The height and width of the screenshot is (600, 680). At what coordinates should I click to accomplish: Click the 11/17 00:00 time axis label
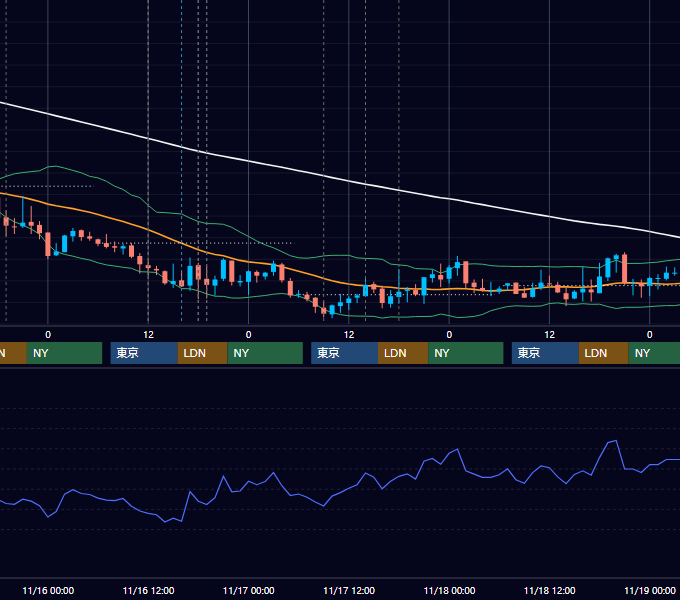(248, 590)
